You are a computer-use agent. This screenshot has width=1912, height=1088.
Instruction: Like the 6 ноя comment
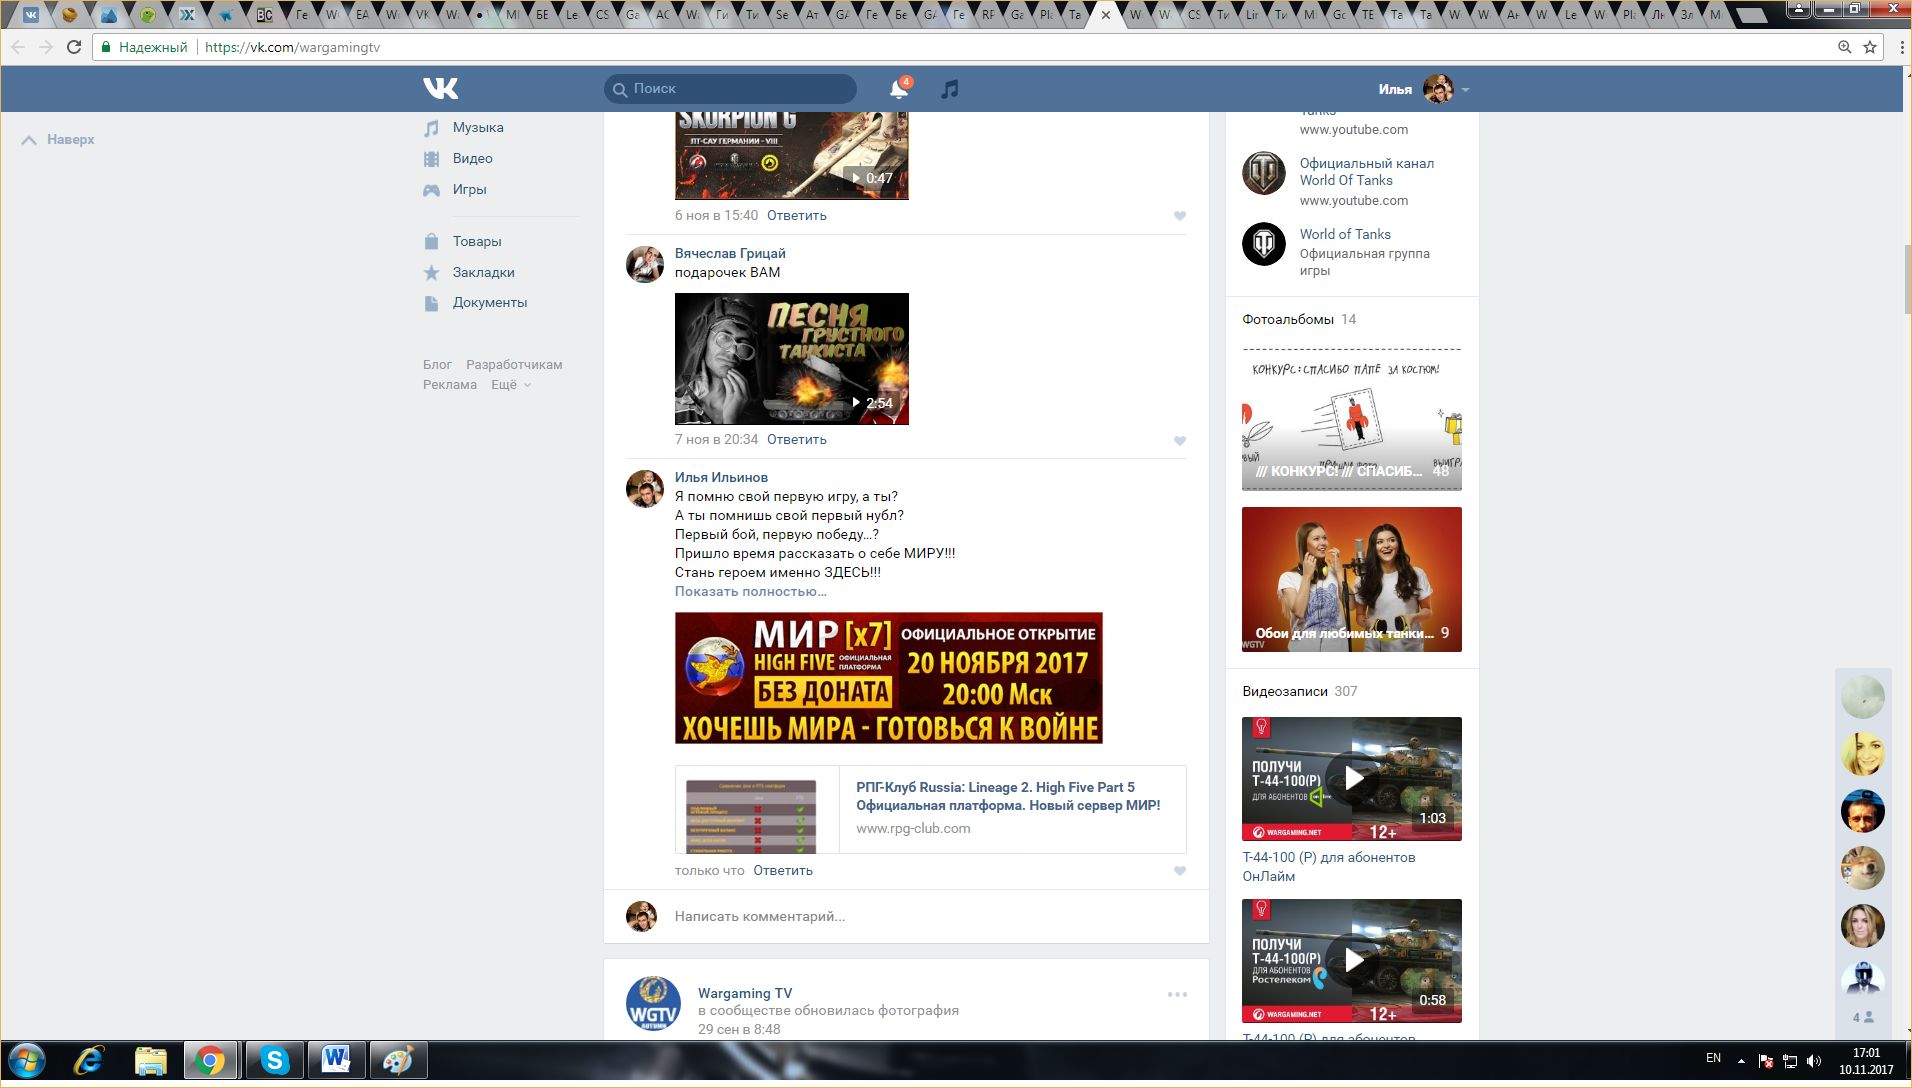tap(1180, 216)
